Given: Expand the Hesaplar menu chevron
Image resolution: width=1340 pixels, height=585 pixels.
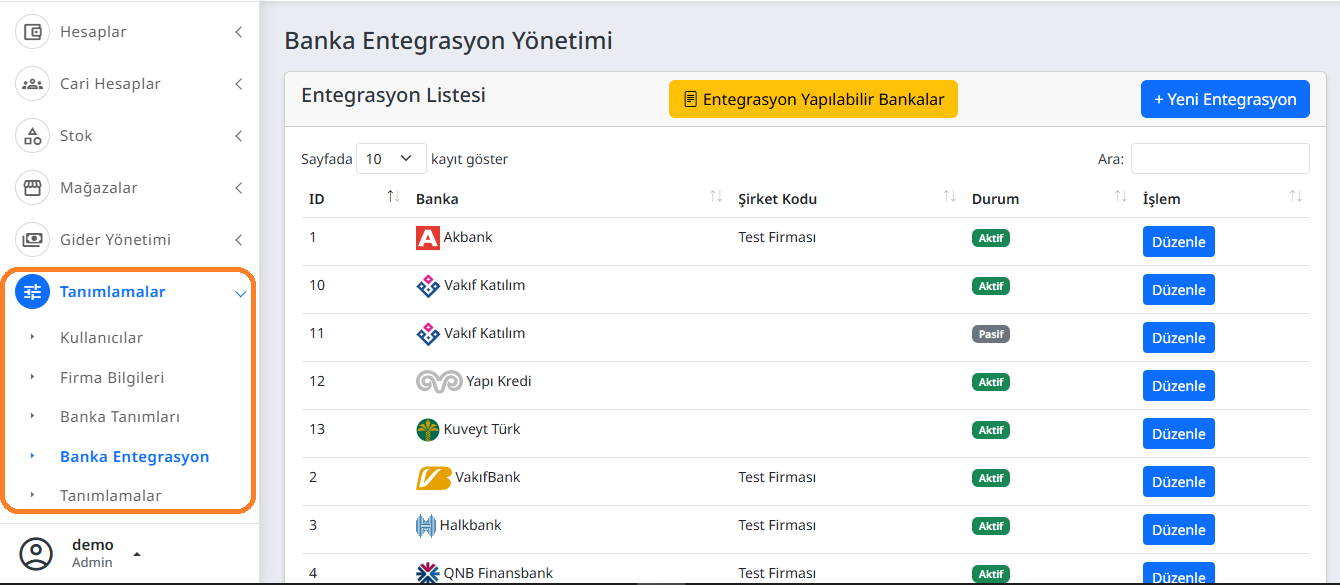Looking at the screenshot, I should (238, 31).
